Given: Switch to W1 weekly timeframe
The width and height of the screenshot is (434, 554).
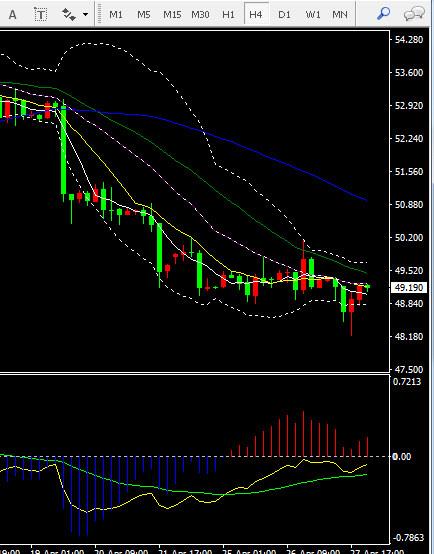Looking at the screenshot, I should 313,14.
